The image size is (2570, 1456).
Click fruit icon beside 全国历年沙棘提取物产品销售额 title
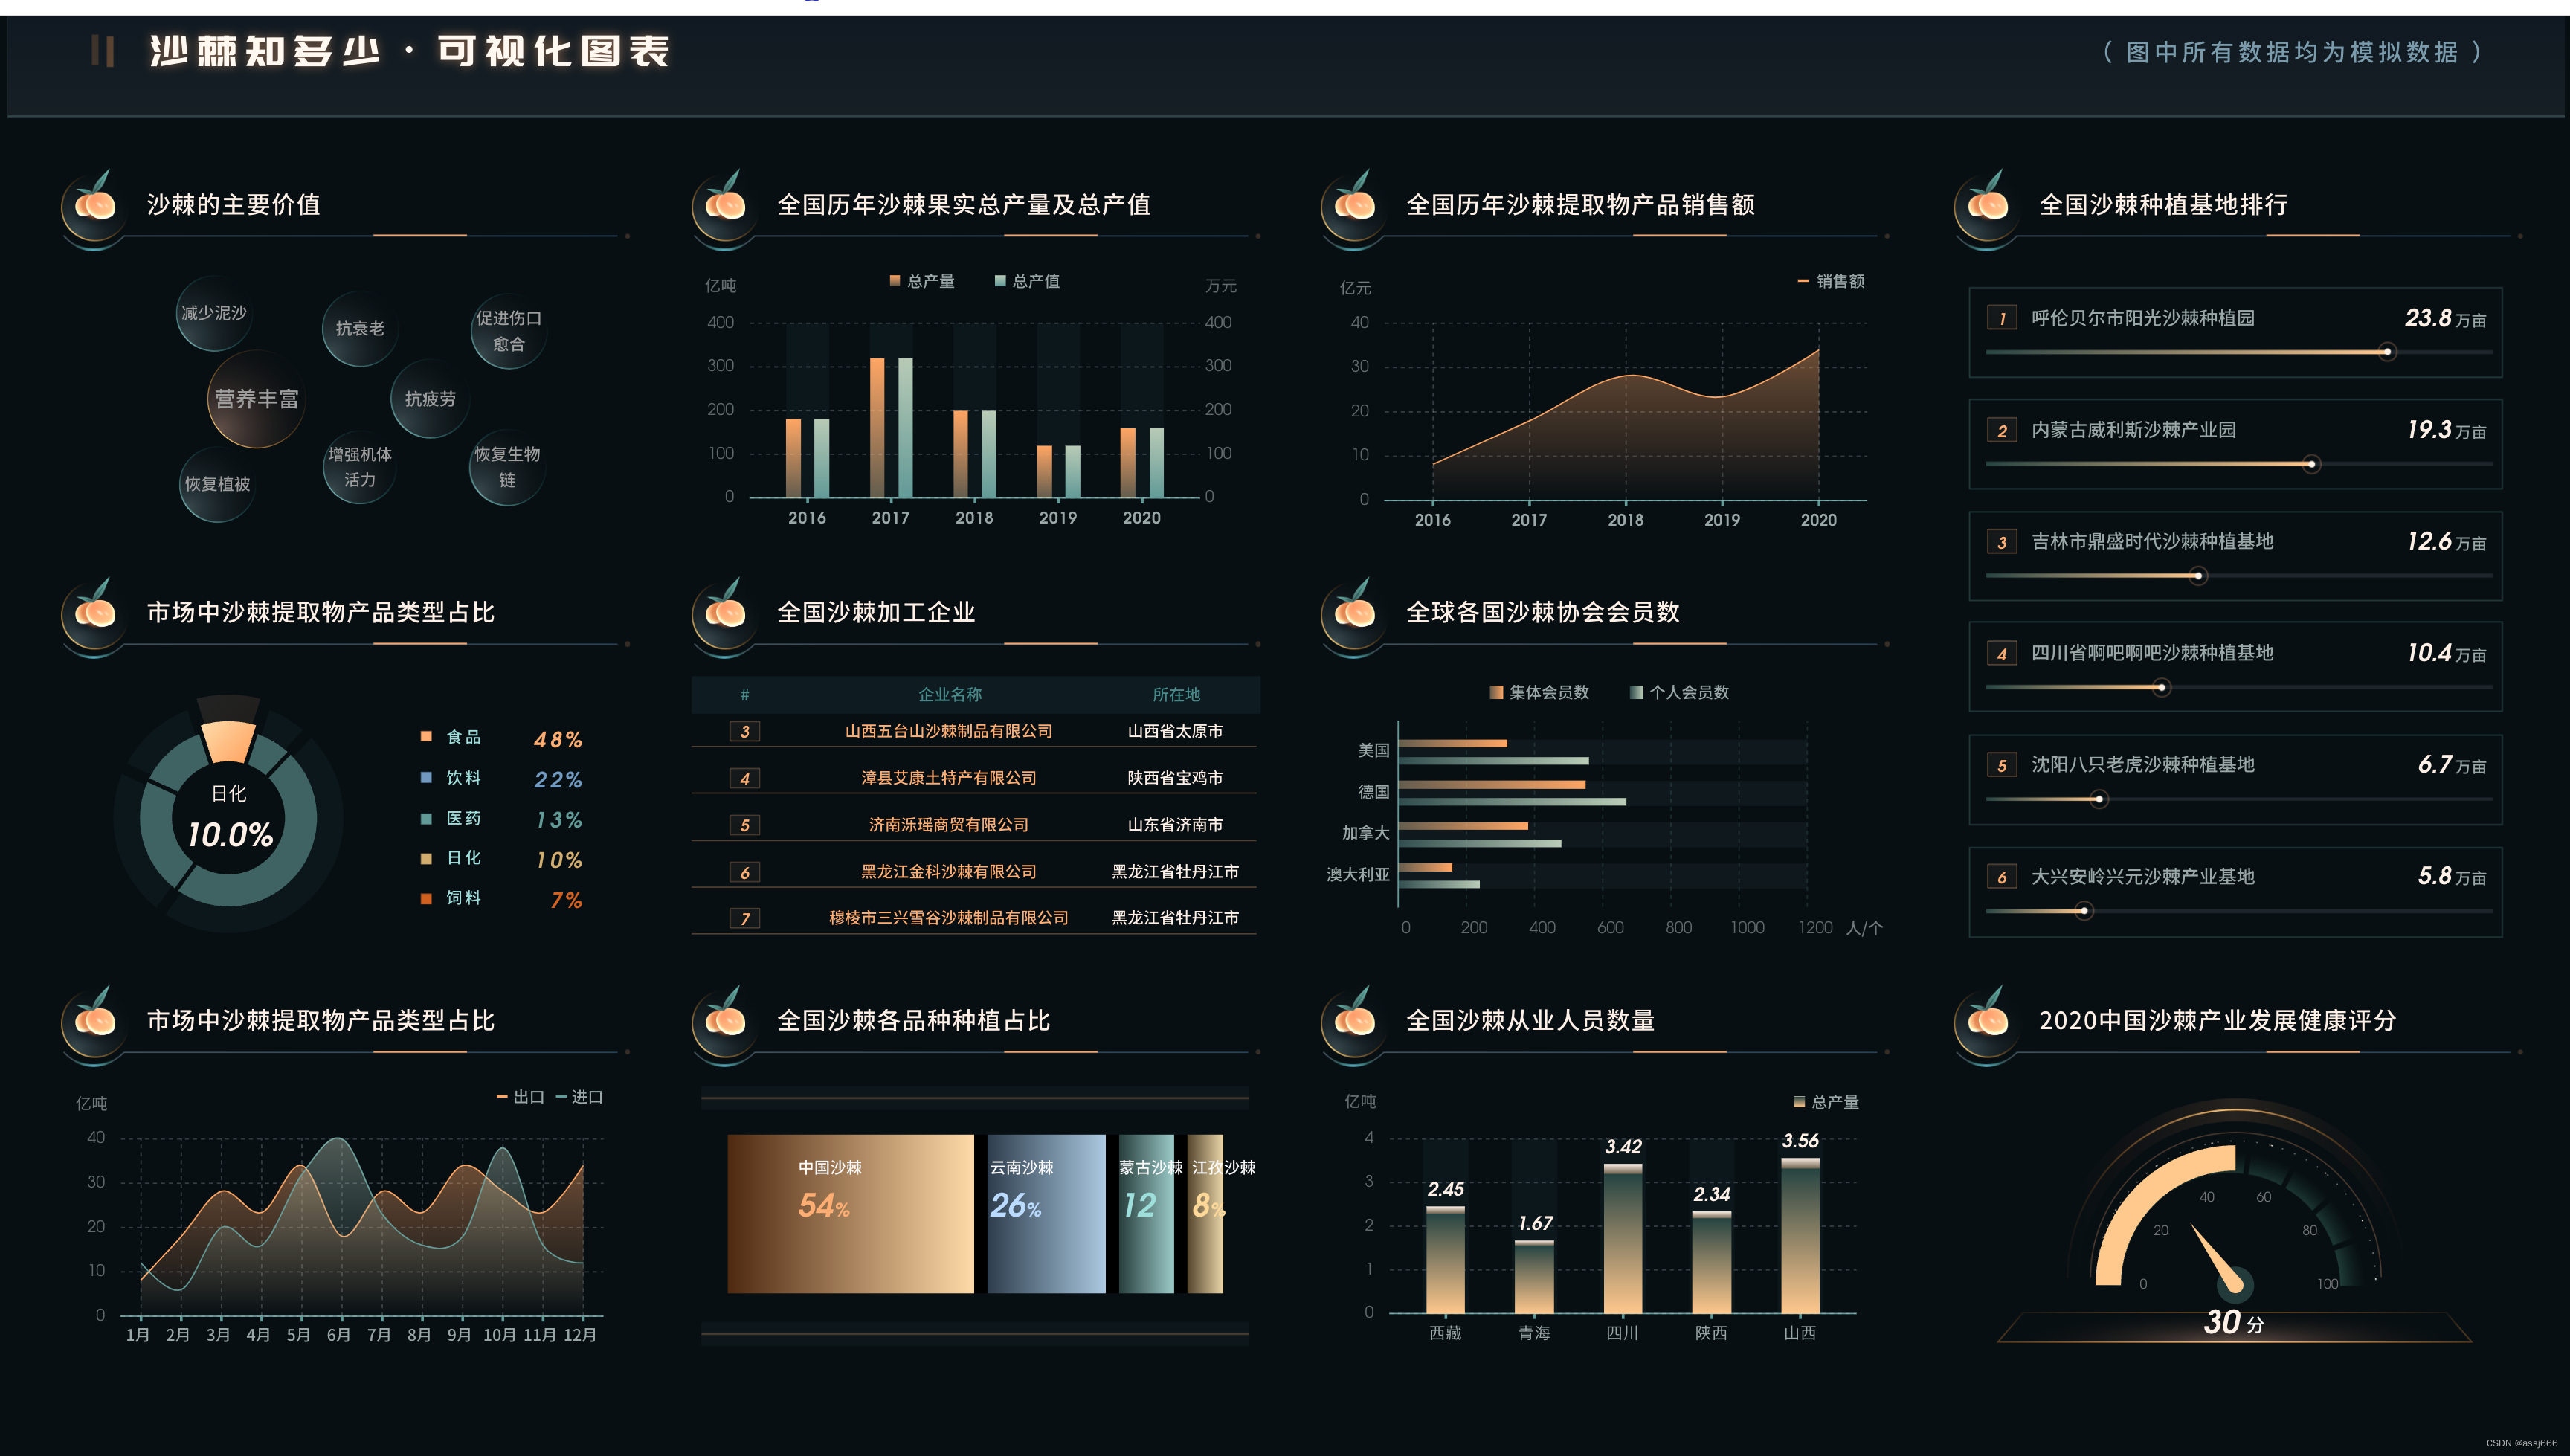pos(1354,203)
